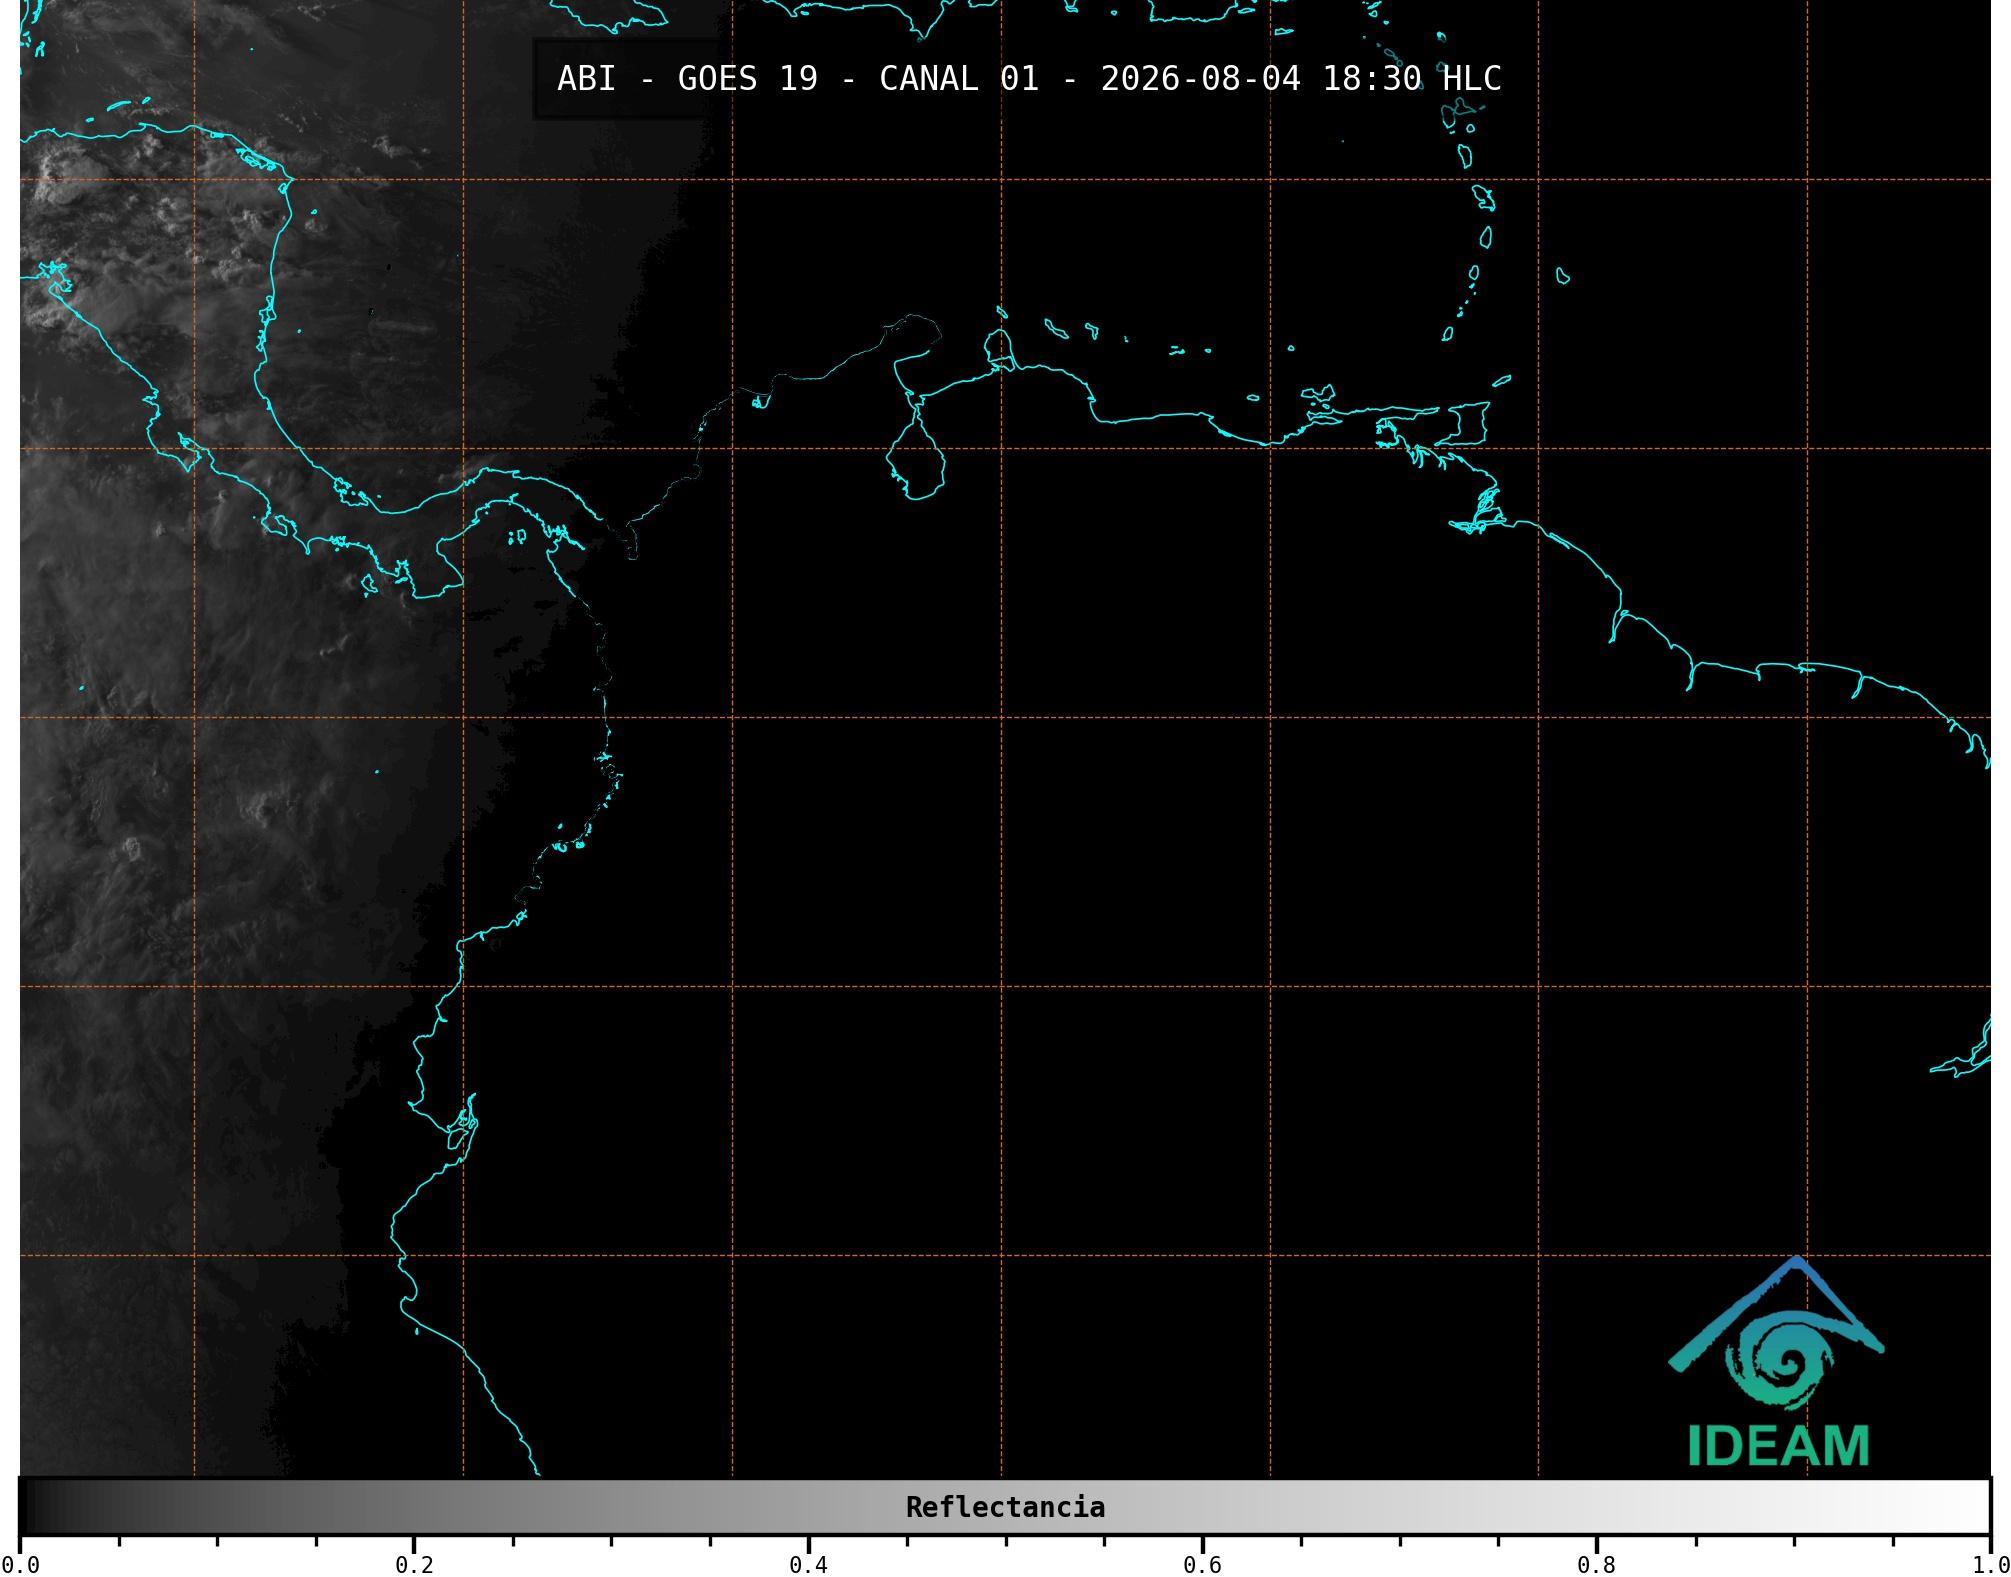The width and height of the screenshot is (2011, 1577).
Task: Select the 0.0 colorbar tick label
Action: click(x=20, y=1565)
